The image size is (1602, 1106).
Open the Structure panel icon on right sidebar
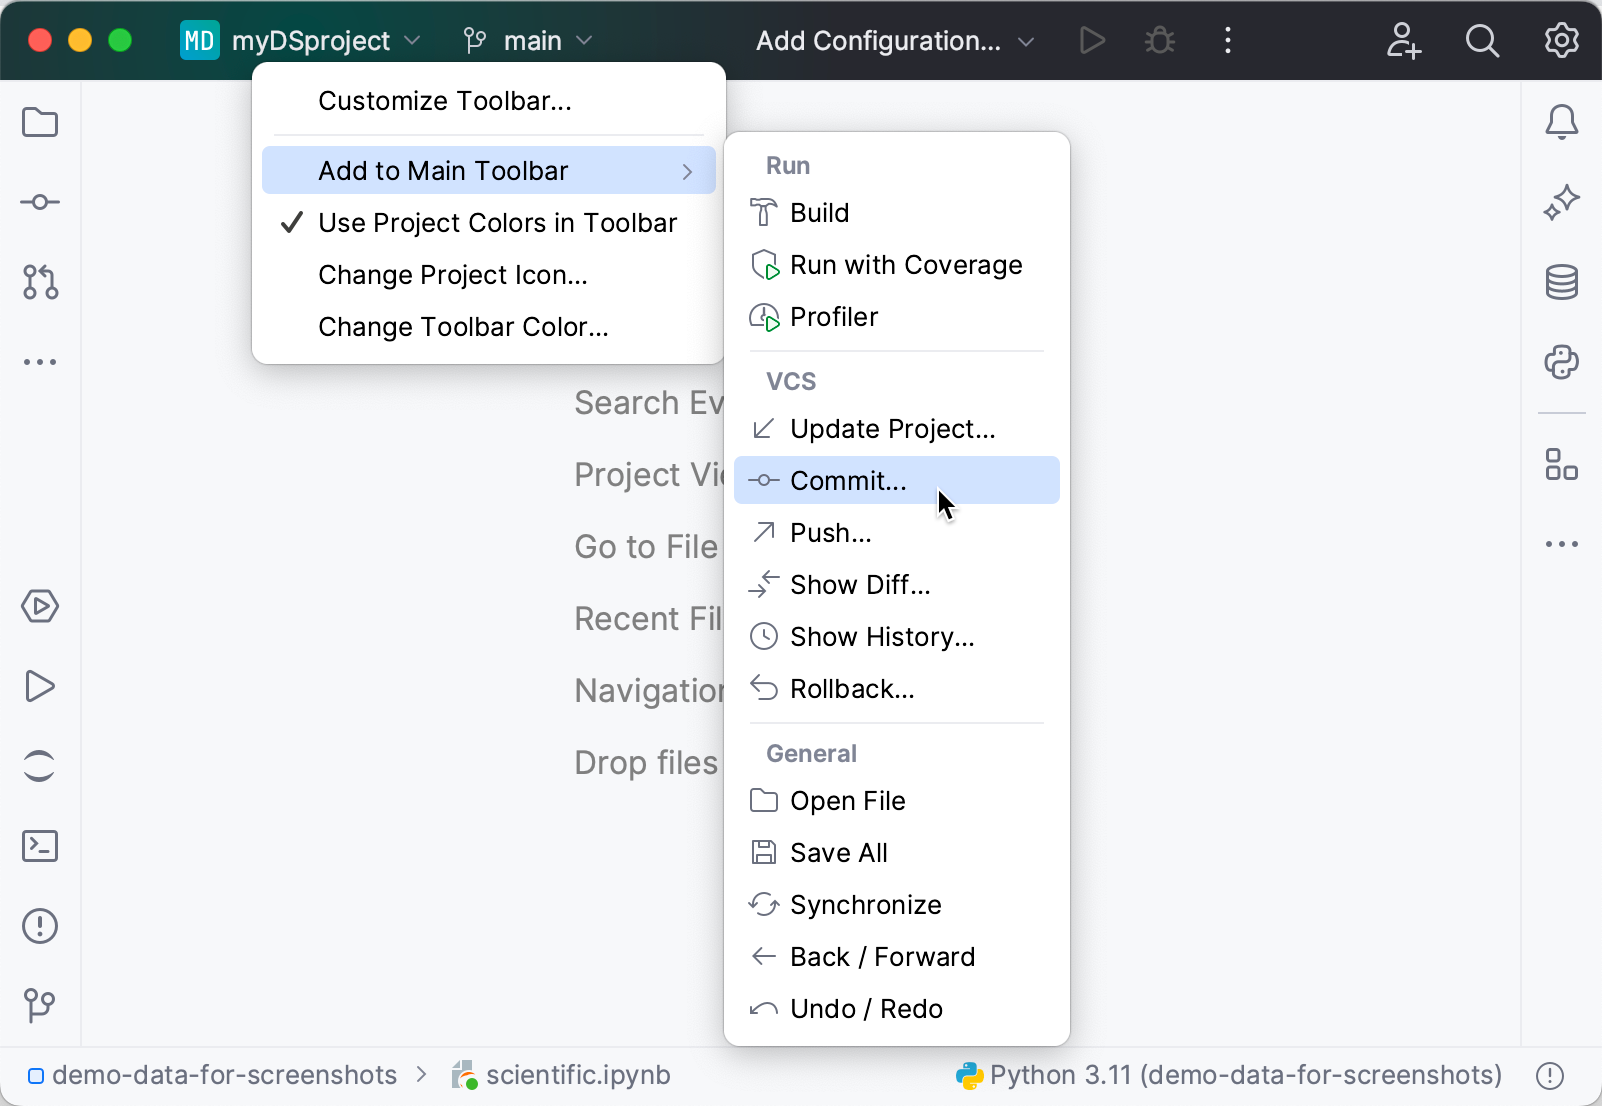1562,465
